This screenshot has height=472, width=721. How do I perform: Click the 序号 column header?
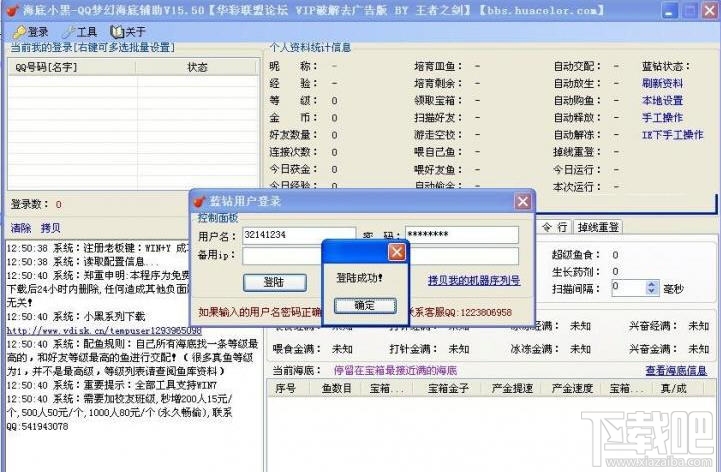291,388
